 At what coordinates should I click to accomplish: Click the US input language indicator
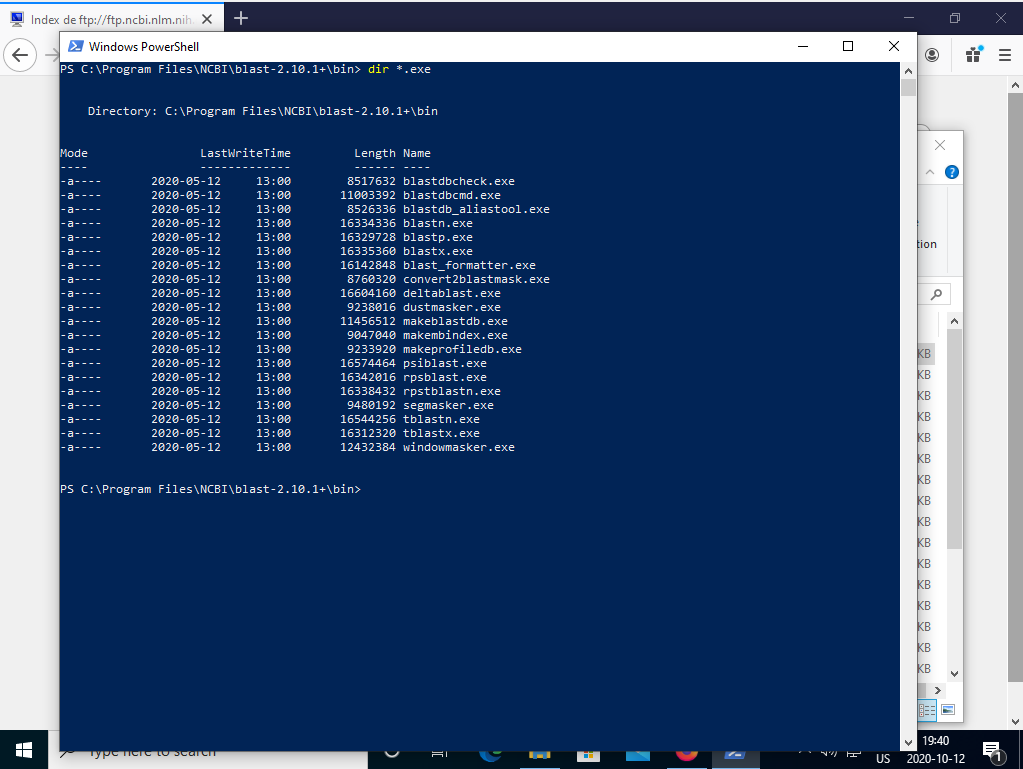point(883,759)
